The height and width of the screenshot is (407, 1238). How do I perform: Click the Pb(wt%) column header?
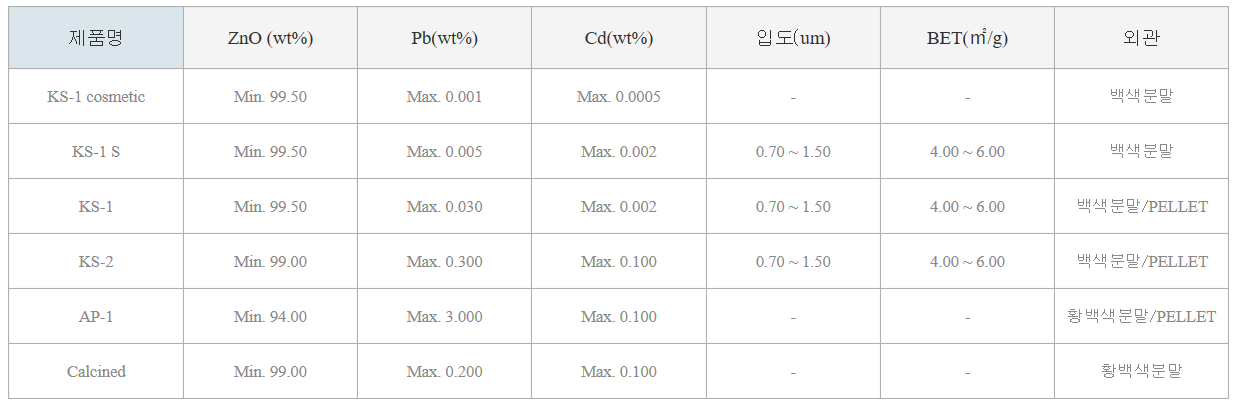click(x=444, y=38)
